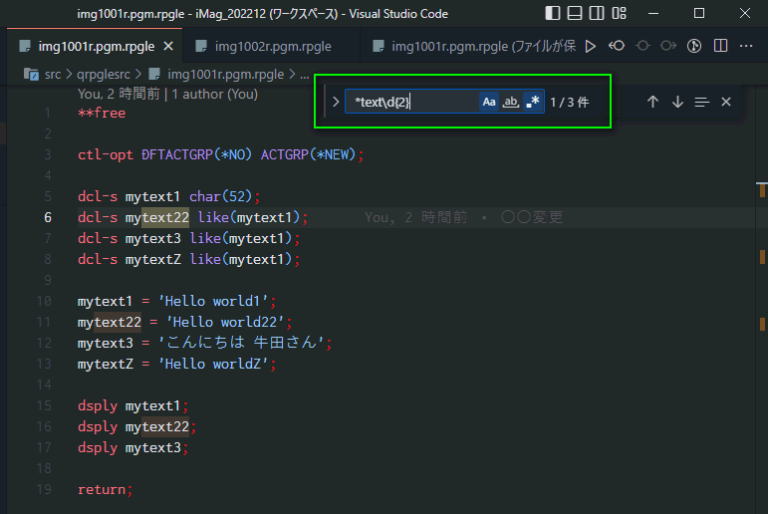Image resolution: width=768 pixels, height=514 pixels.
Task: Switch to img1002r.pgm.rpgle tab
Action: 270,46
